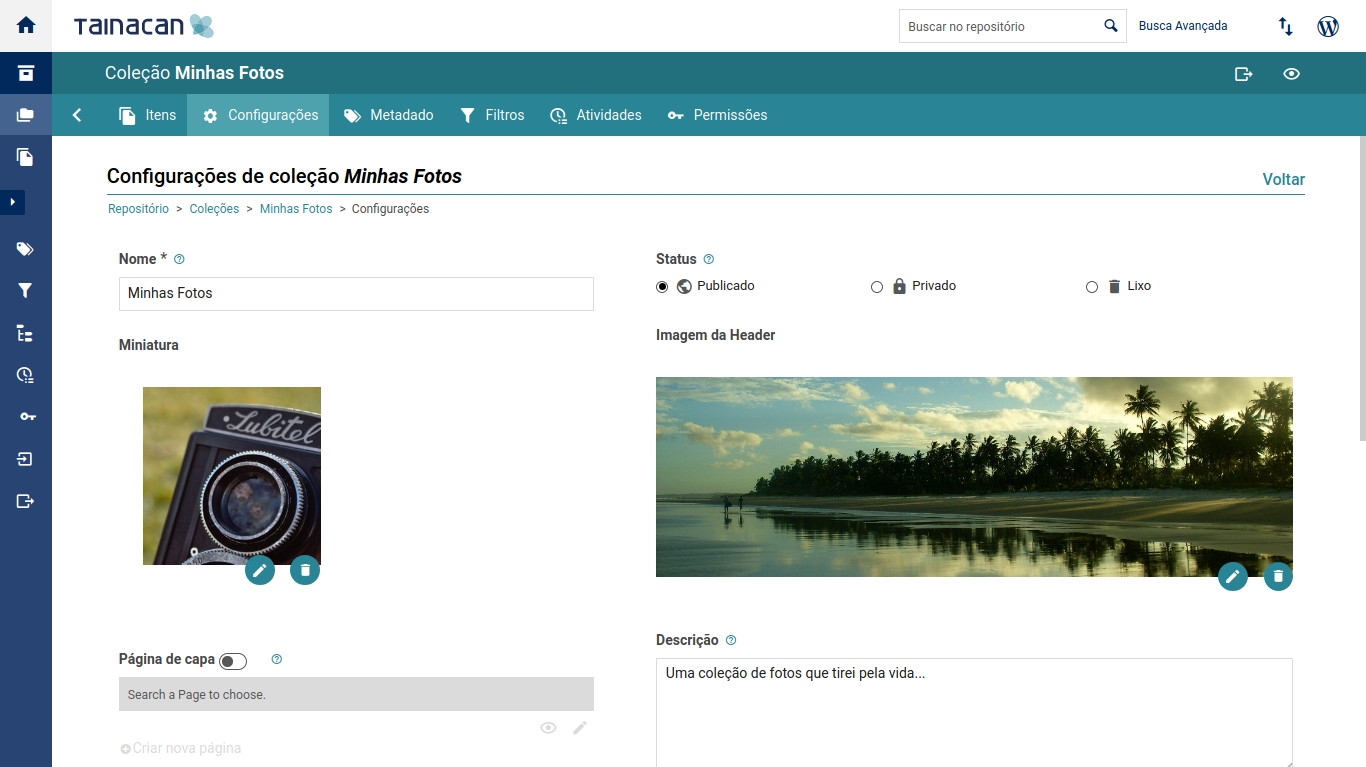This screenshot has height=767, width=1366.
Task: Open help icon next to Descrição
Action: [x=731, y=640]
